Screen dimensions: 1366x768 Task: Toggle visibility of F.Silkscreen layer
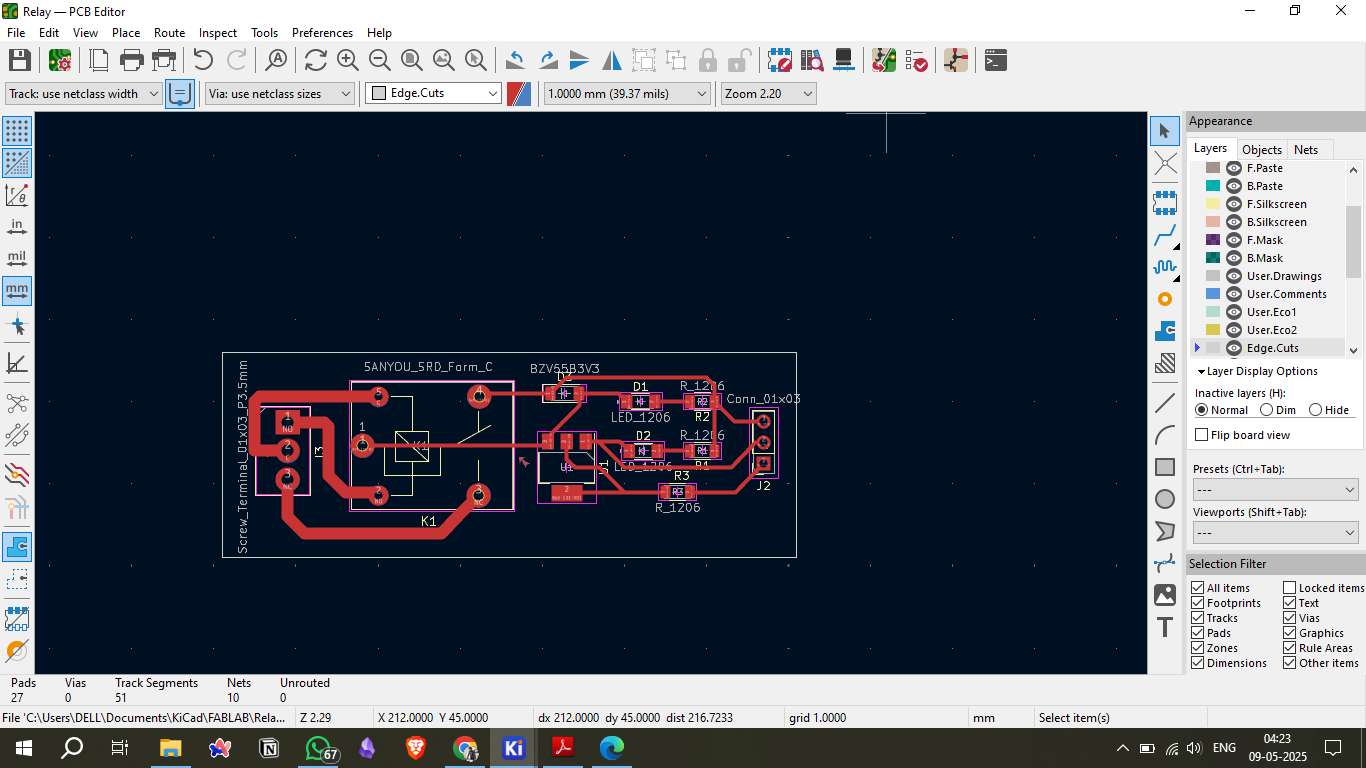1234,204
